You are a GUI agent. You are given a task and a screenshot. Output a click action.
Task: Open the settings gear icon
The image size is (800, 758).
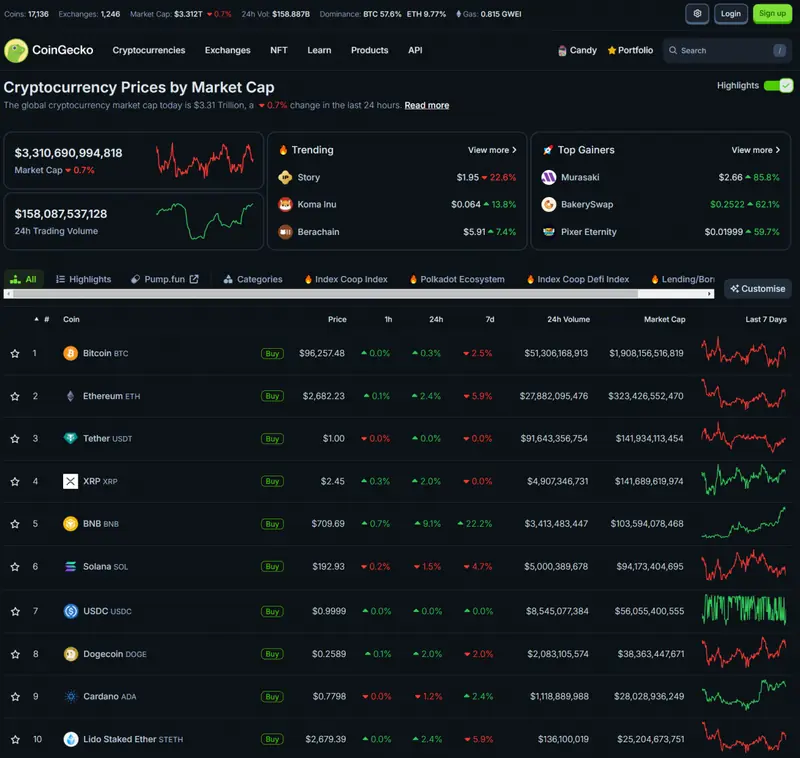tap(697, 14)
